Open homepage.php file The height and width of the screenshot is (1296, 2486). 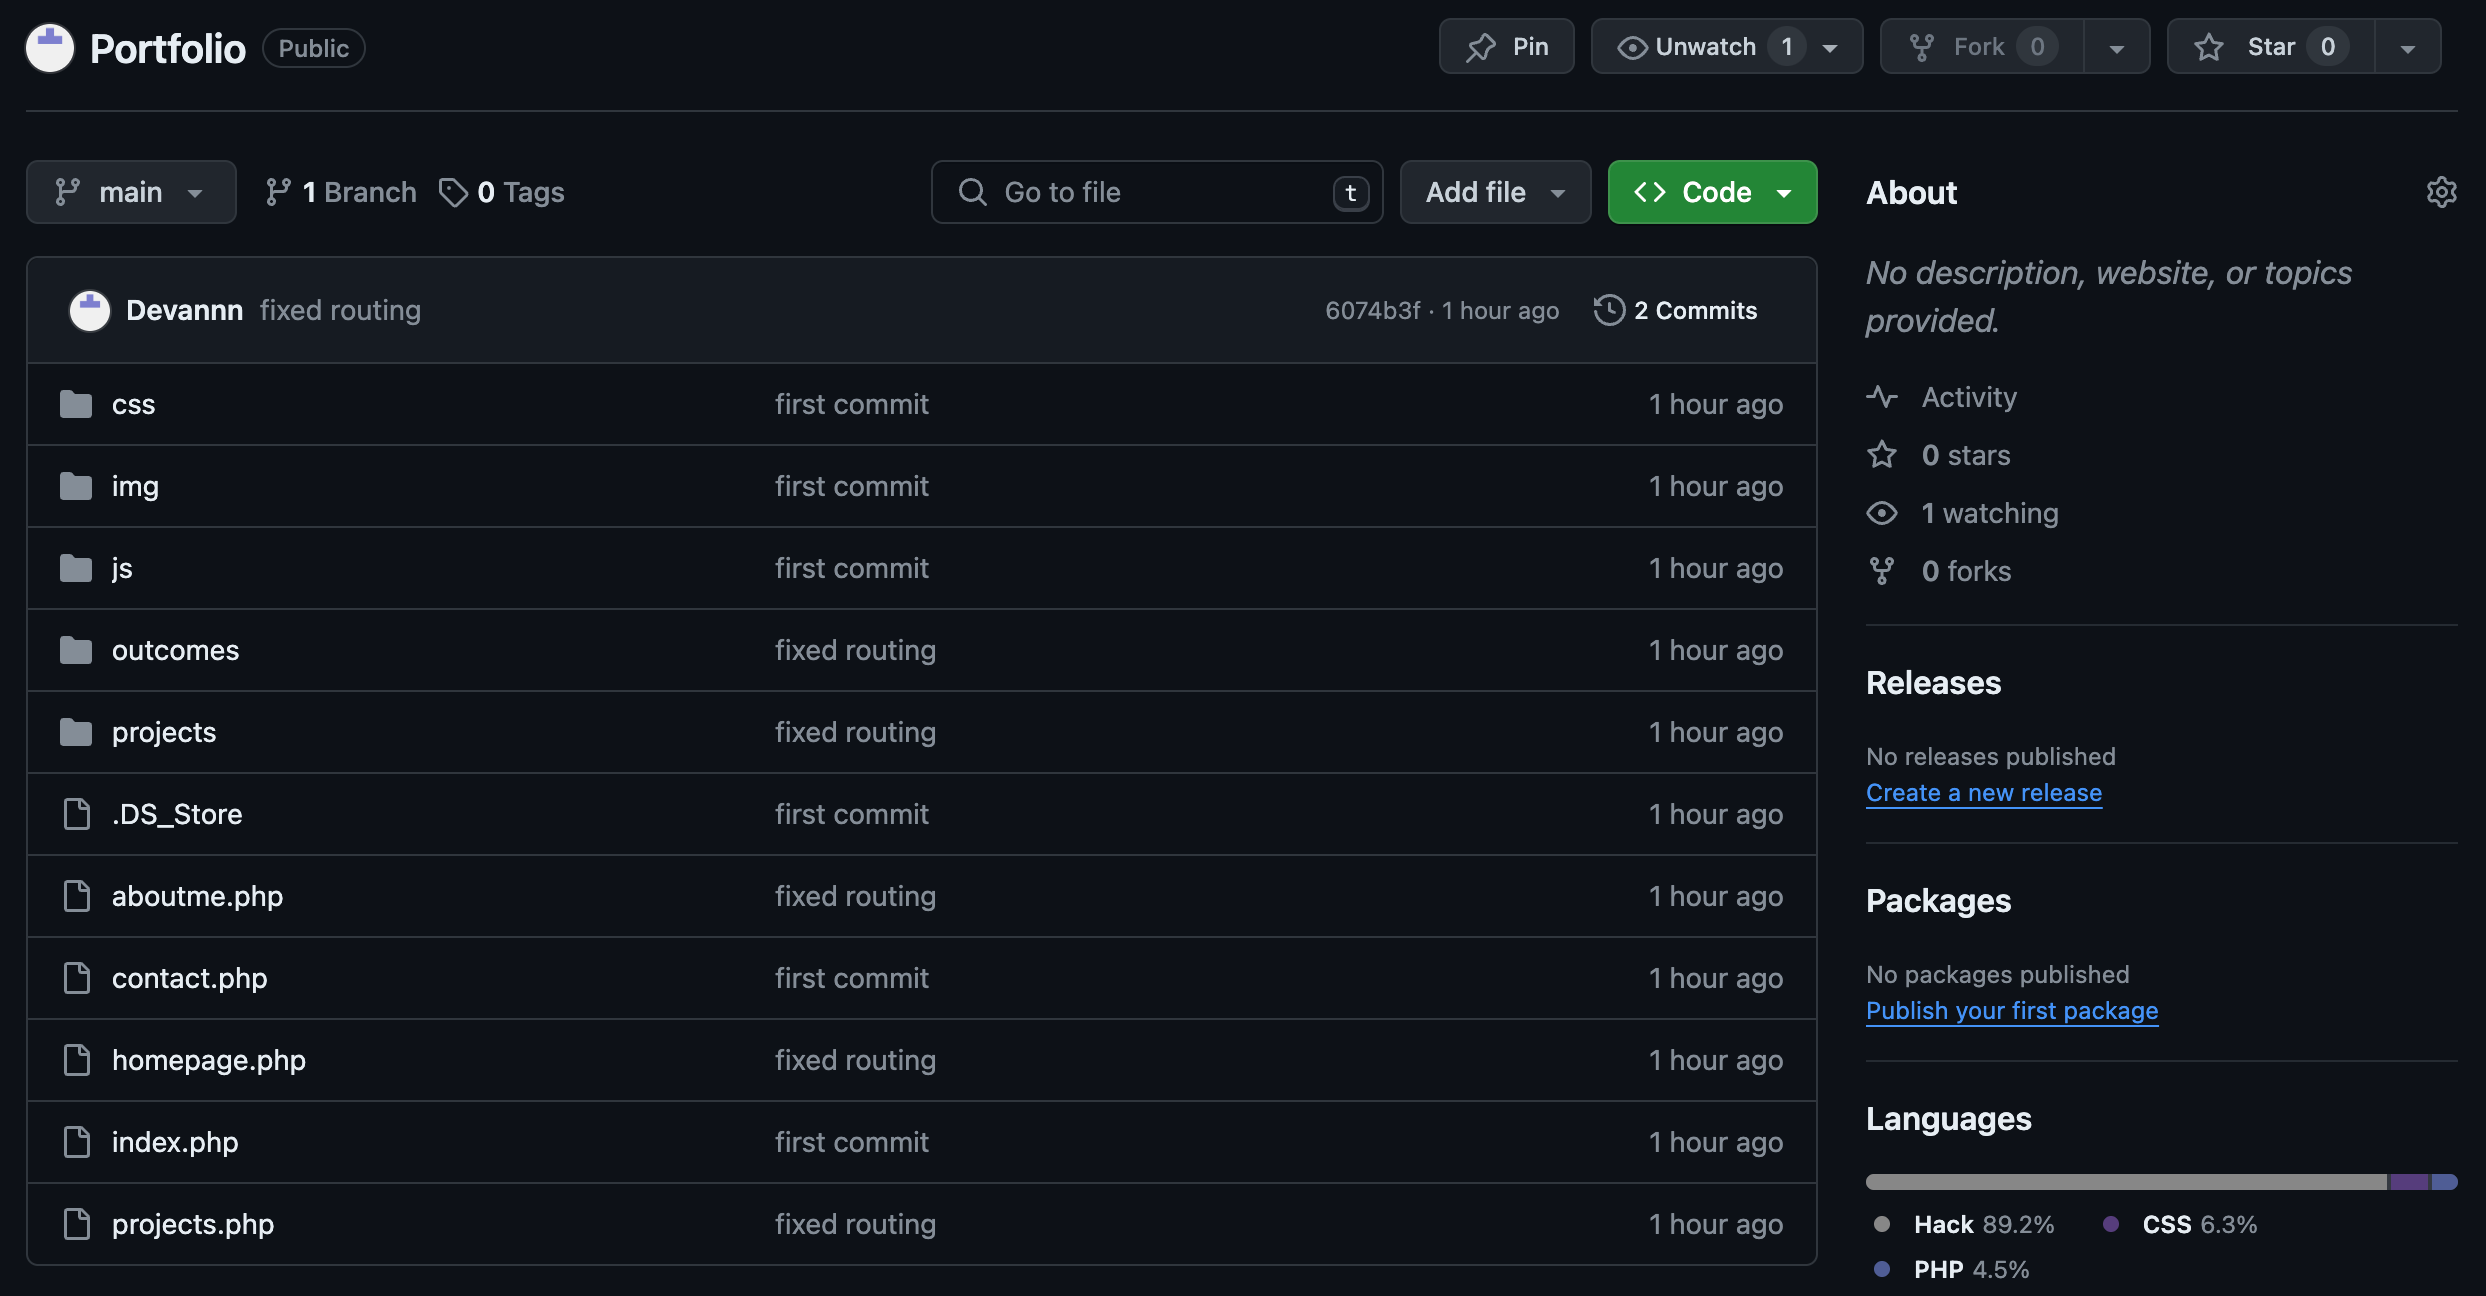click(209, 1060)
